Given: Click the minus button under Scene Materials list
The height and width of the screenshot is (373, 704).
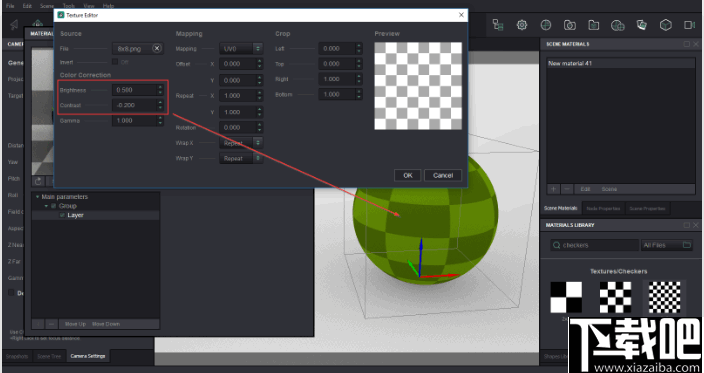Looking at the screenshot, I should pos(567,189).
